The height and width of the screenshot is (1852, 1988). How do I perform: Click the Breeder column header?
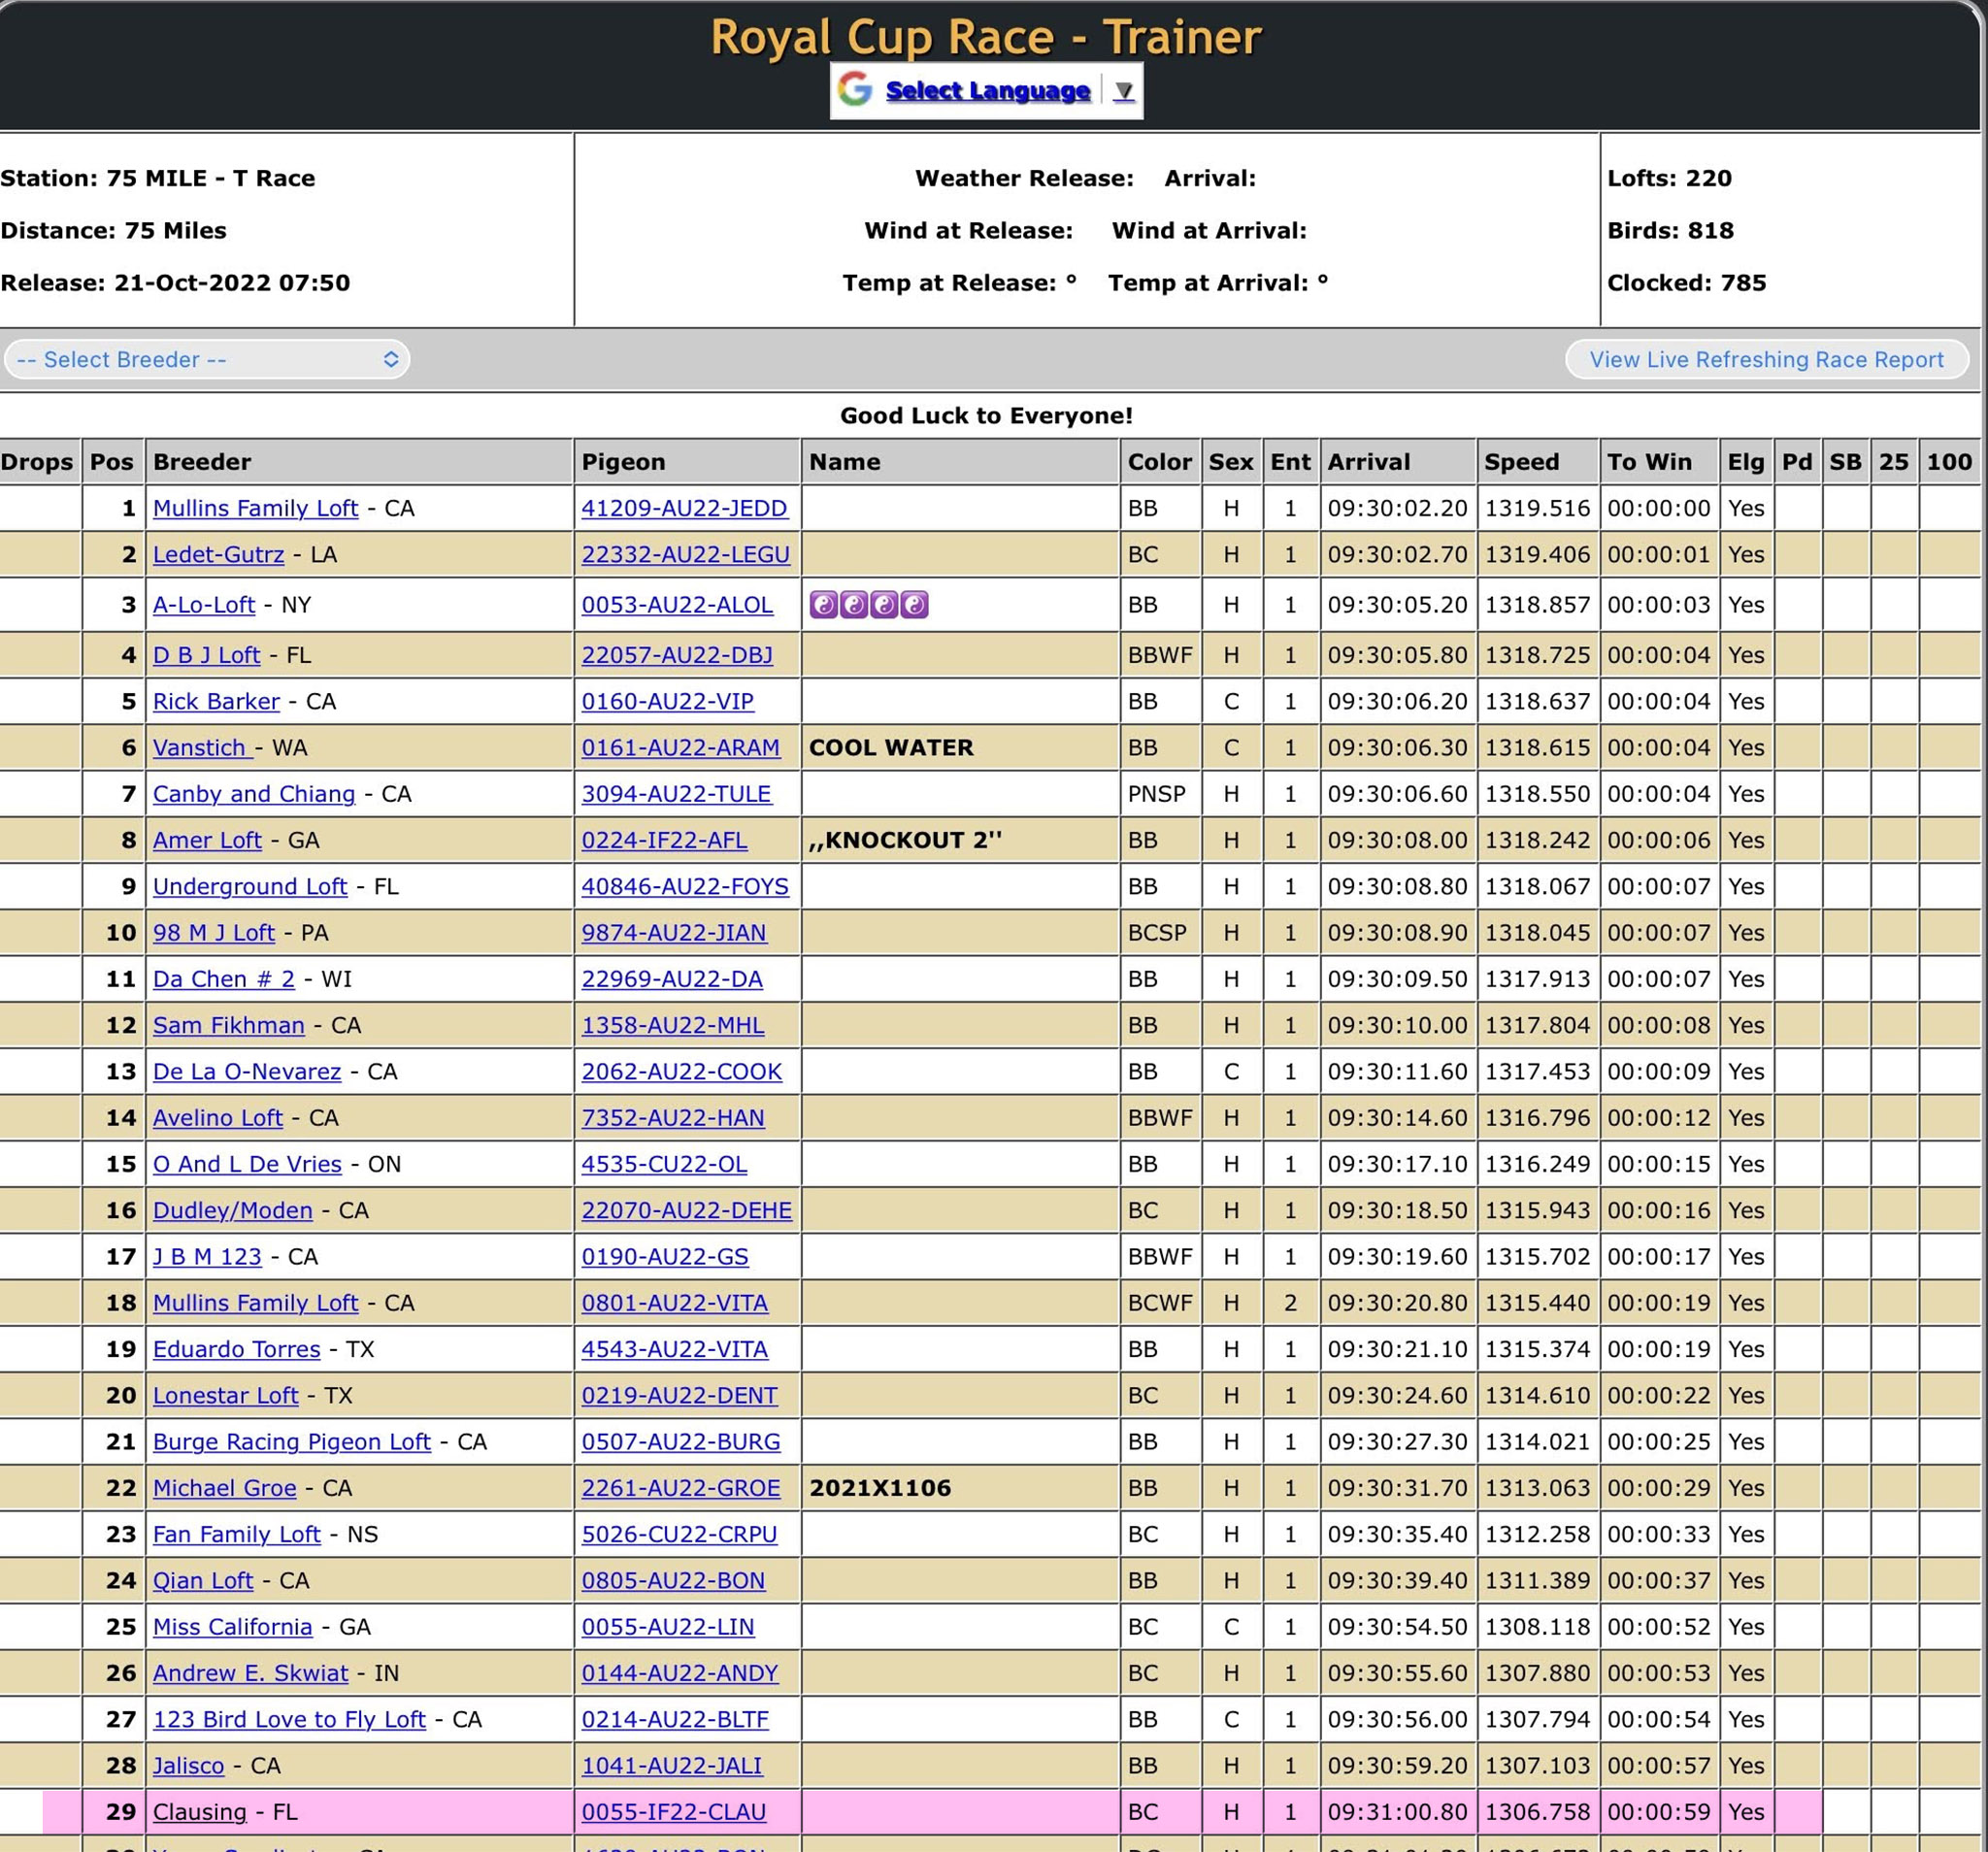[x=360, y=462]
